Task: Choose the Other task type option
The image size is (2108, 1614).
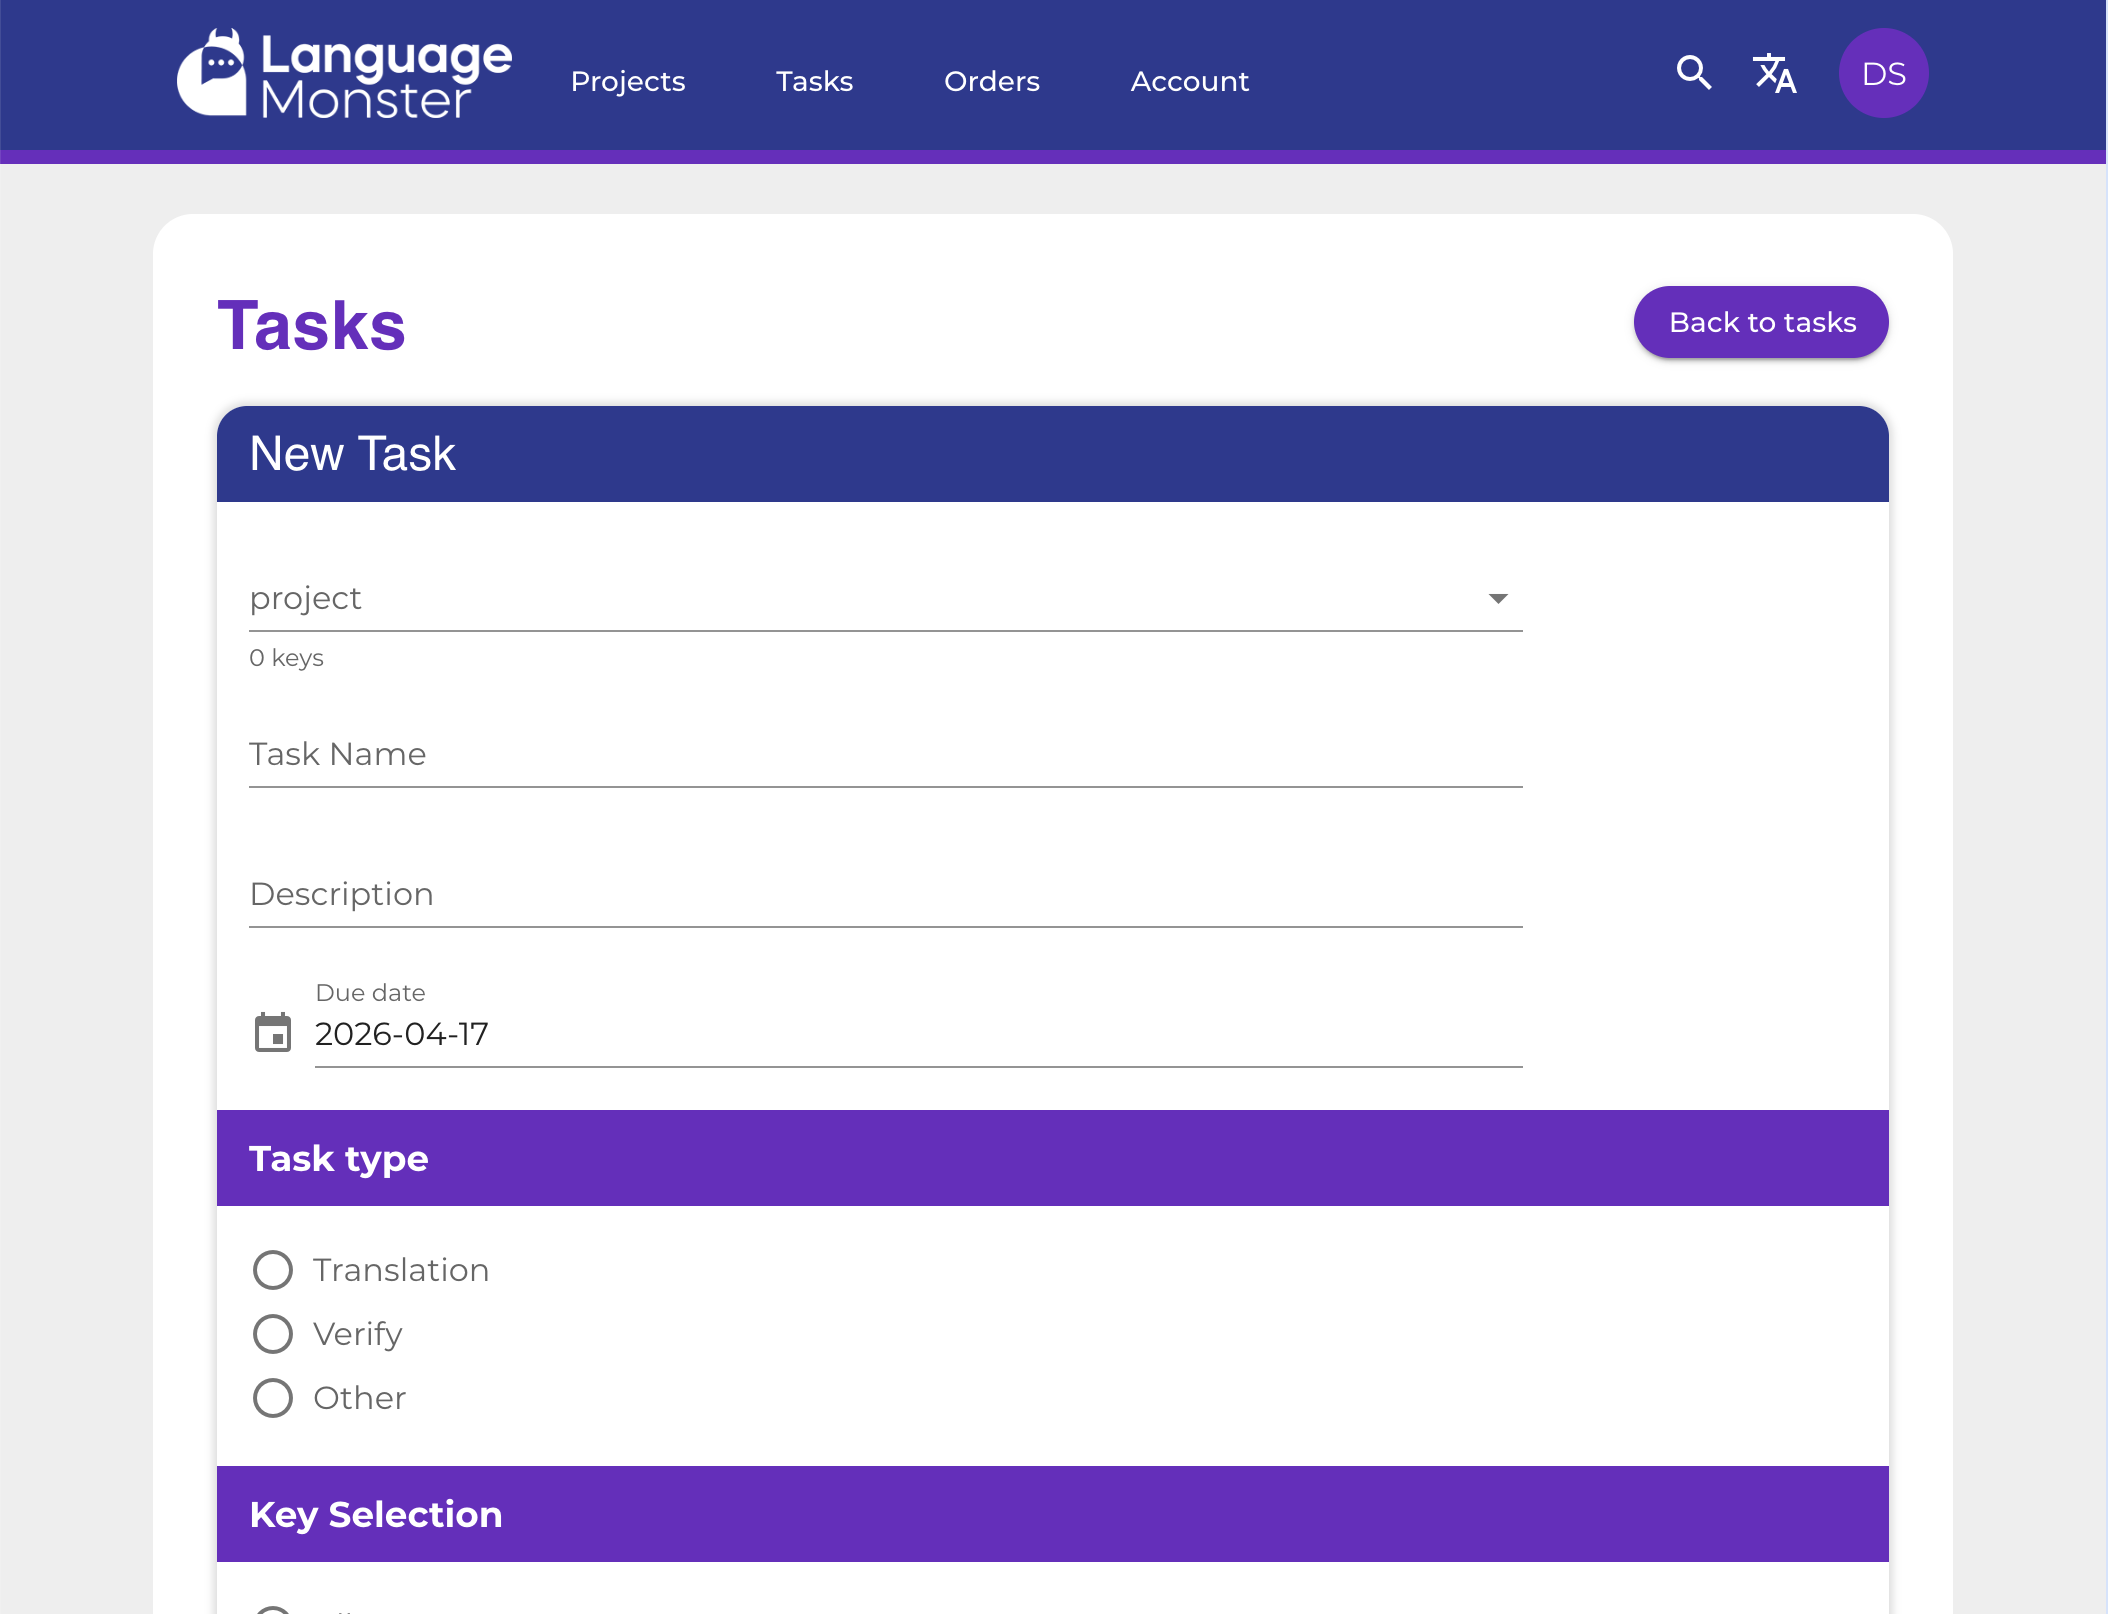Action: pos(273,1398)
